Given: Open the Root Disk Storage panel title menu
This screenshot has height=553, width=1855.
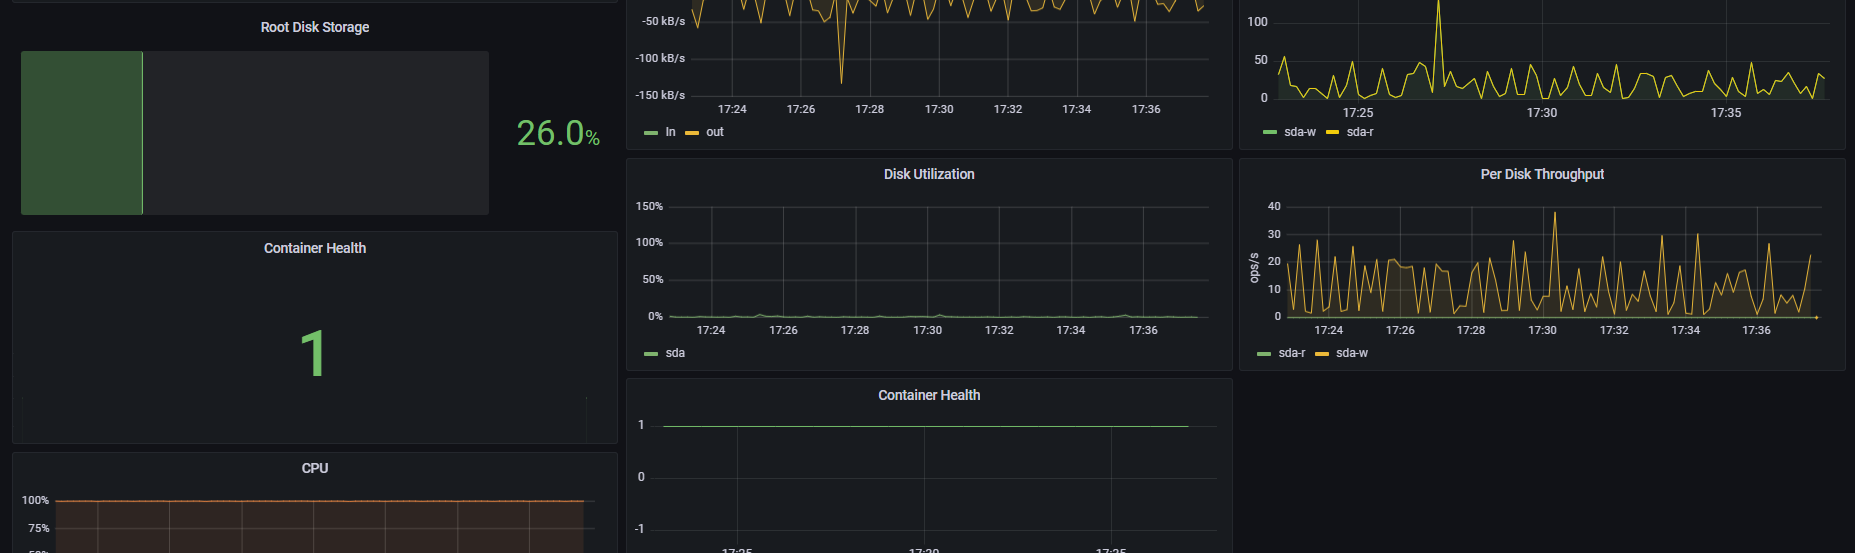Looking at the screenshot, I should pyautogui.click(x=315, y=27).
